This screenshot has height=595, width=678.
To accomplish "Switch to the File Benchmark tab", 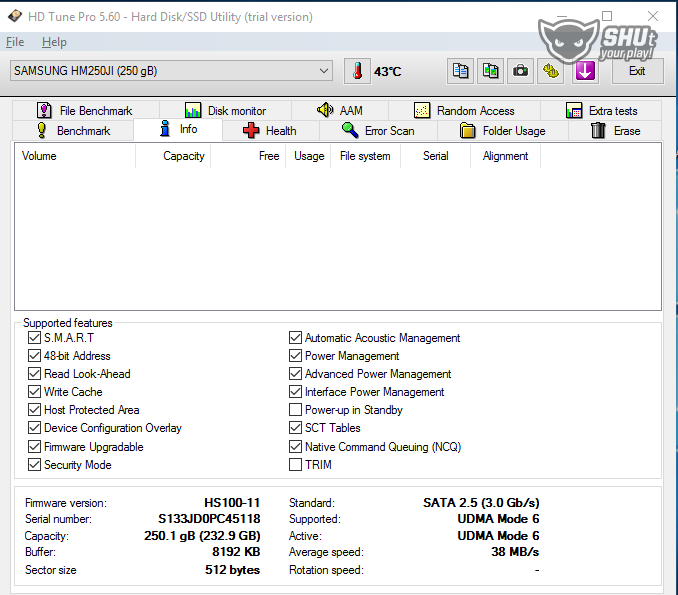I will pyautogui.click(x=86, y=111).
